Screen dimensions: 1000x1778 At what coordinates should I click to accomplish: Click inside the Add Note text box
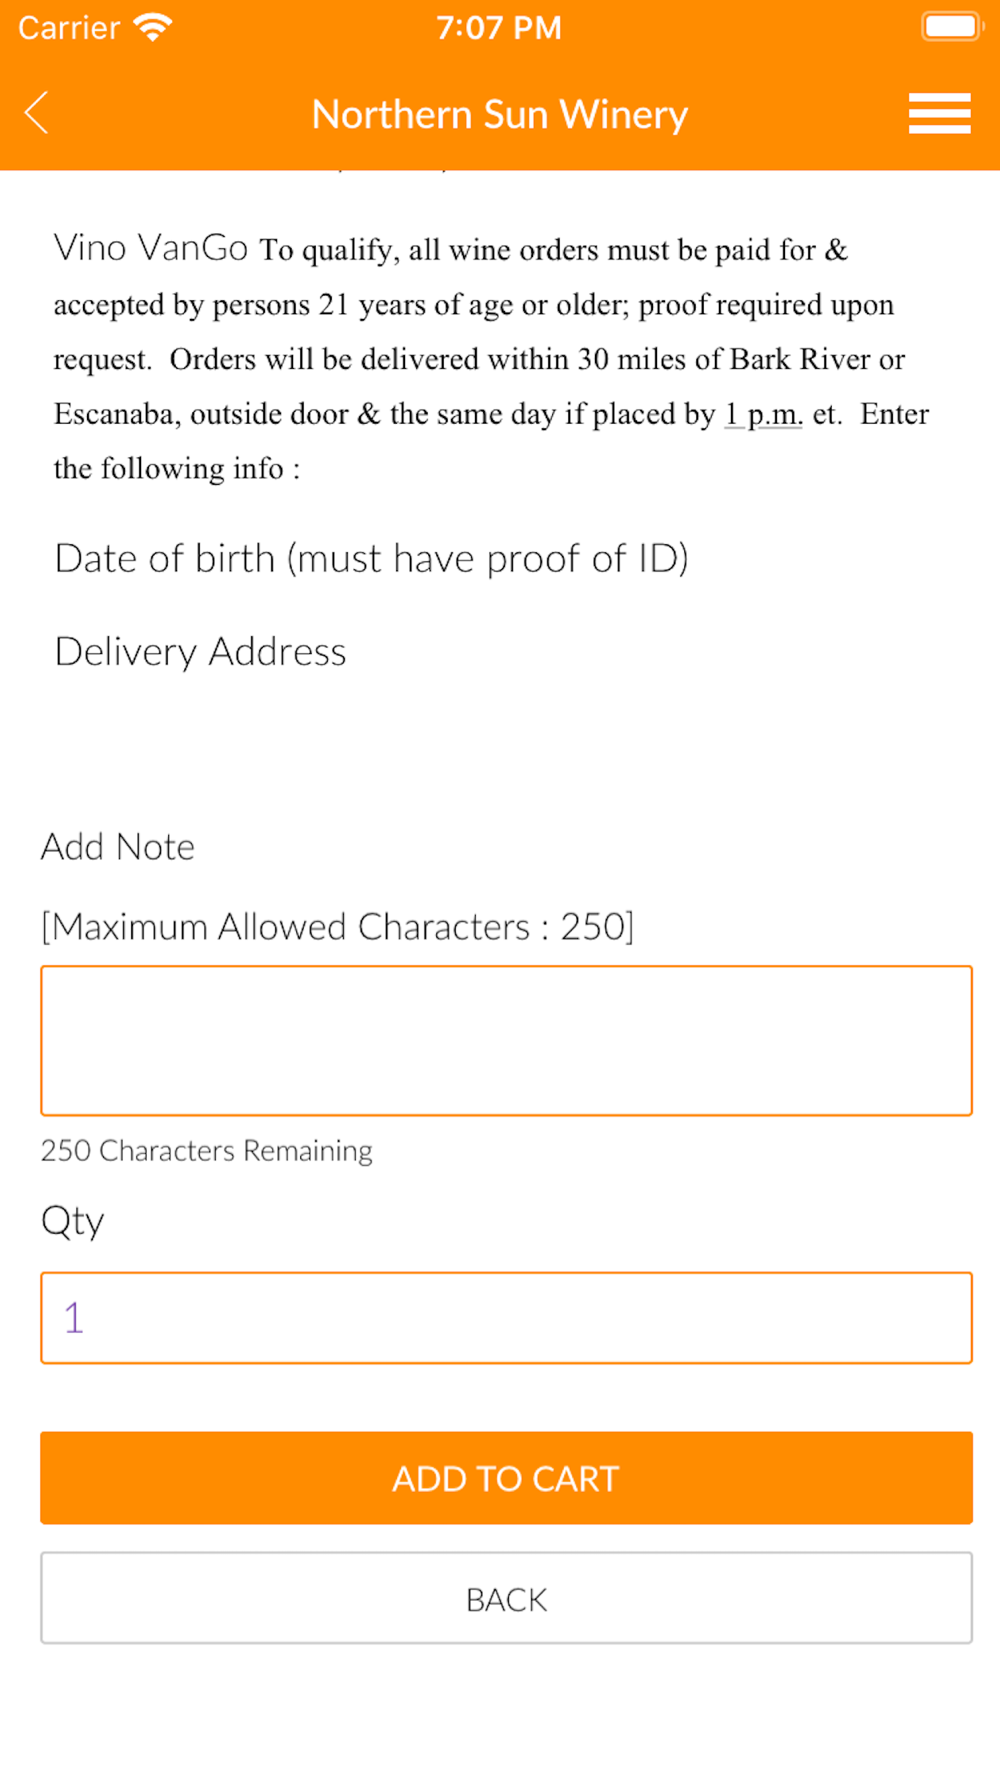coord(506,1040)
